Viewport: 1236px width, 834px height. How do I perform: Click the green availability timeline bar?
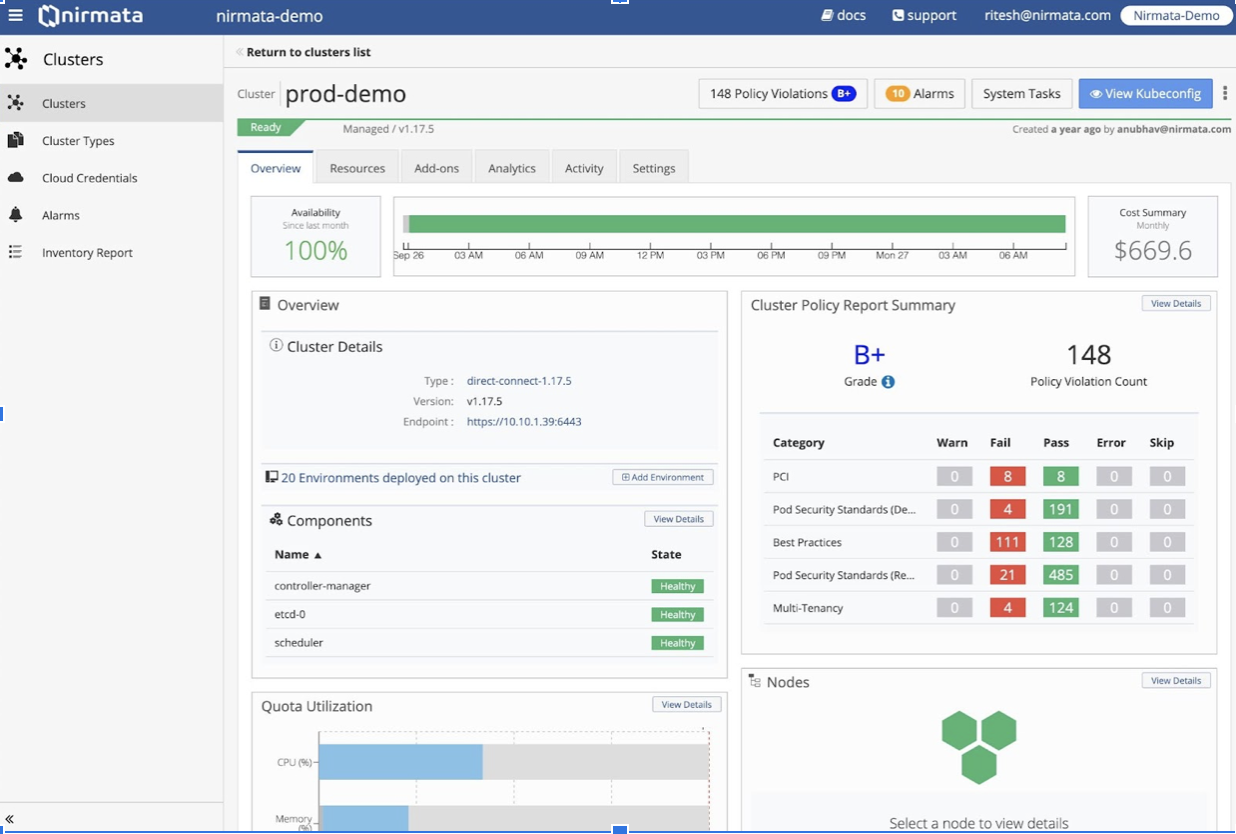click(737, 224)
